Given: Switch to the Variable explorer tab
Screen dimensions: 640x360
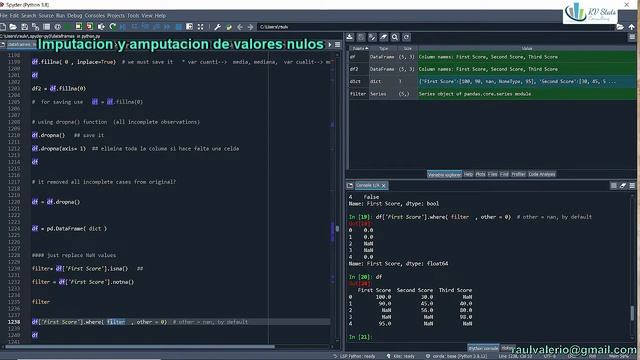Looking at the screenshot, I should [444, 174].
